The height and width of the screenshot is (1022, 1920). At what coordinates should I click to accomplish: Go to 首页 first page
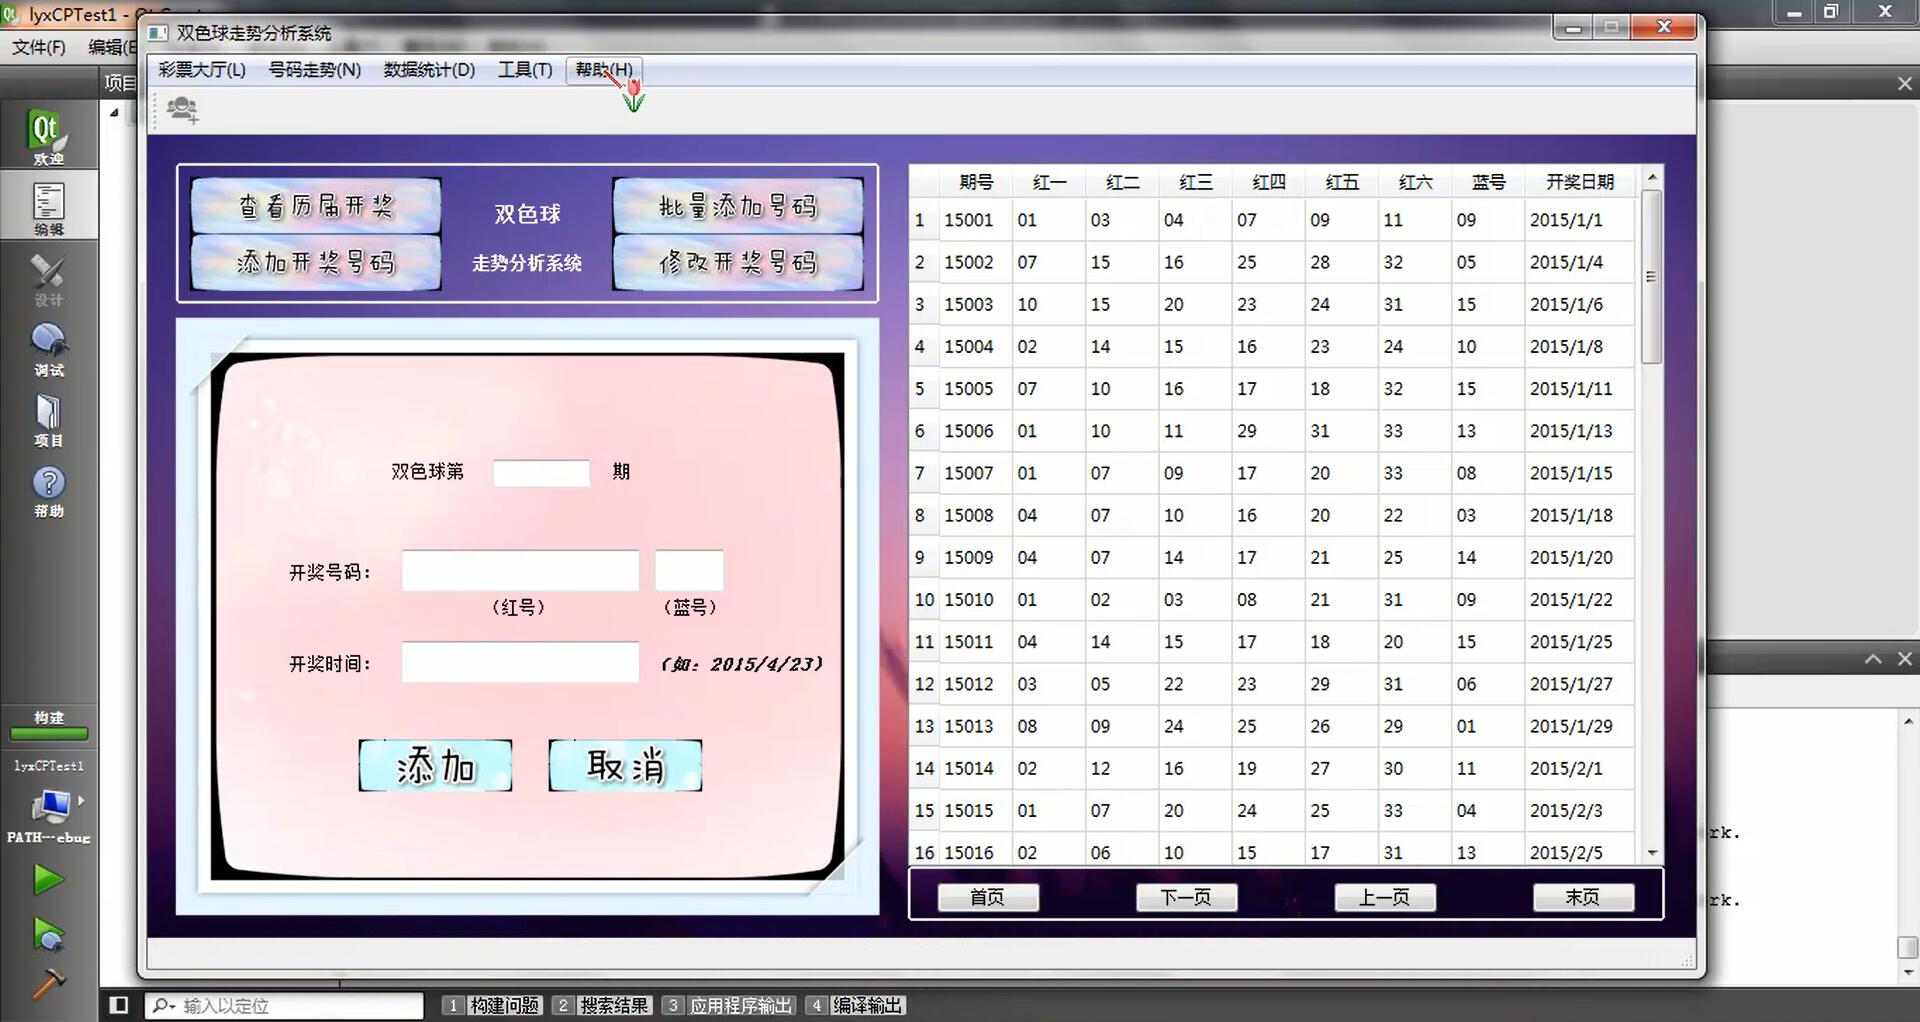coord(988,897)
